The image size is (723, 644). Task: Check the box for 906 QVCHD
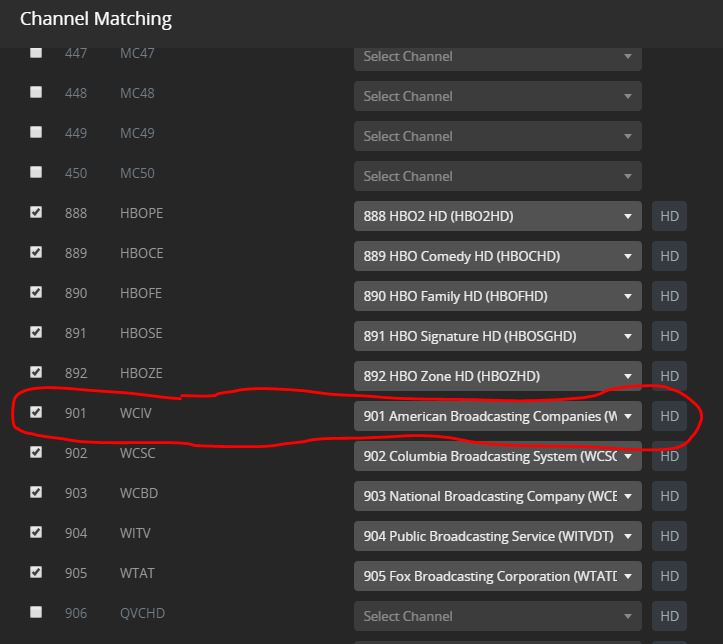[x=36, y=612]
